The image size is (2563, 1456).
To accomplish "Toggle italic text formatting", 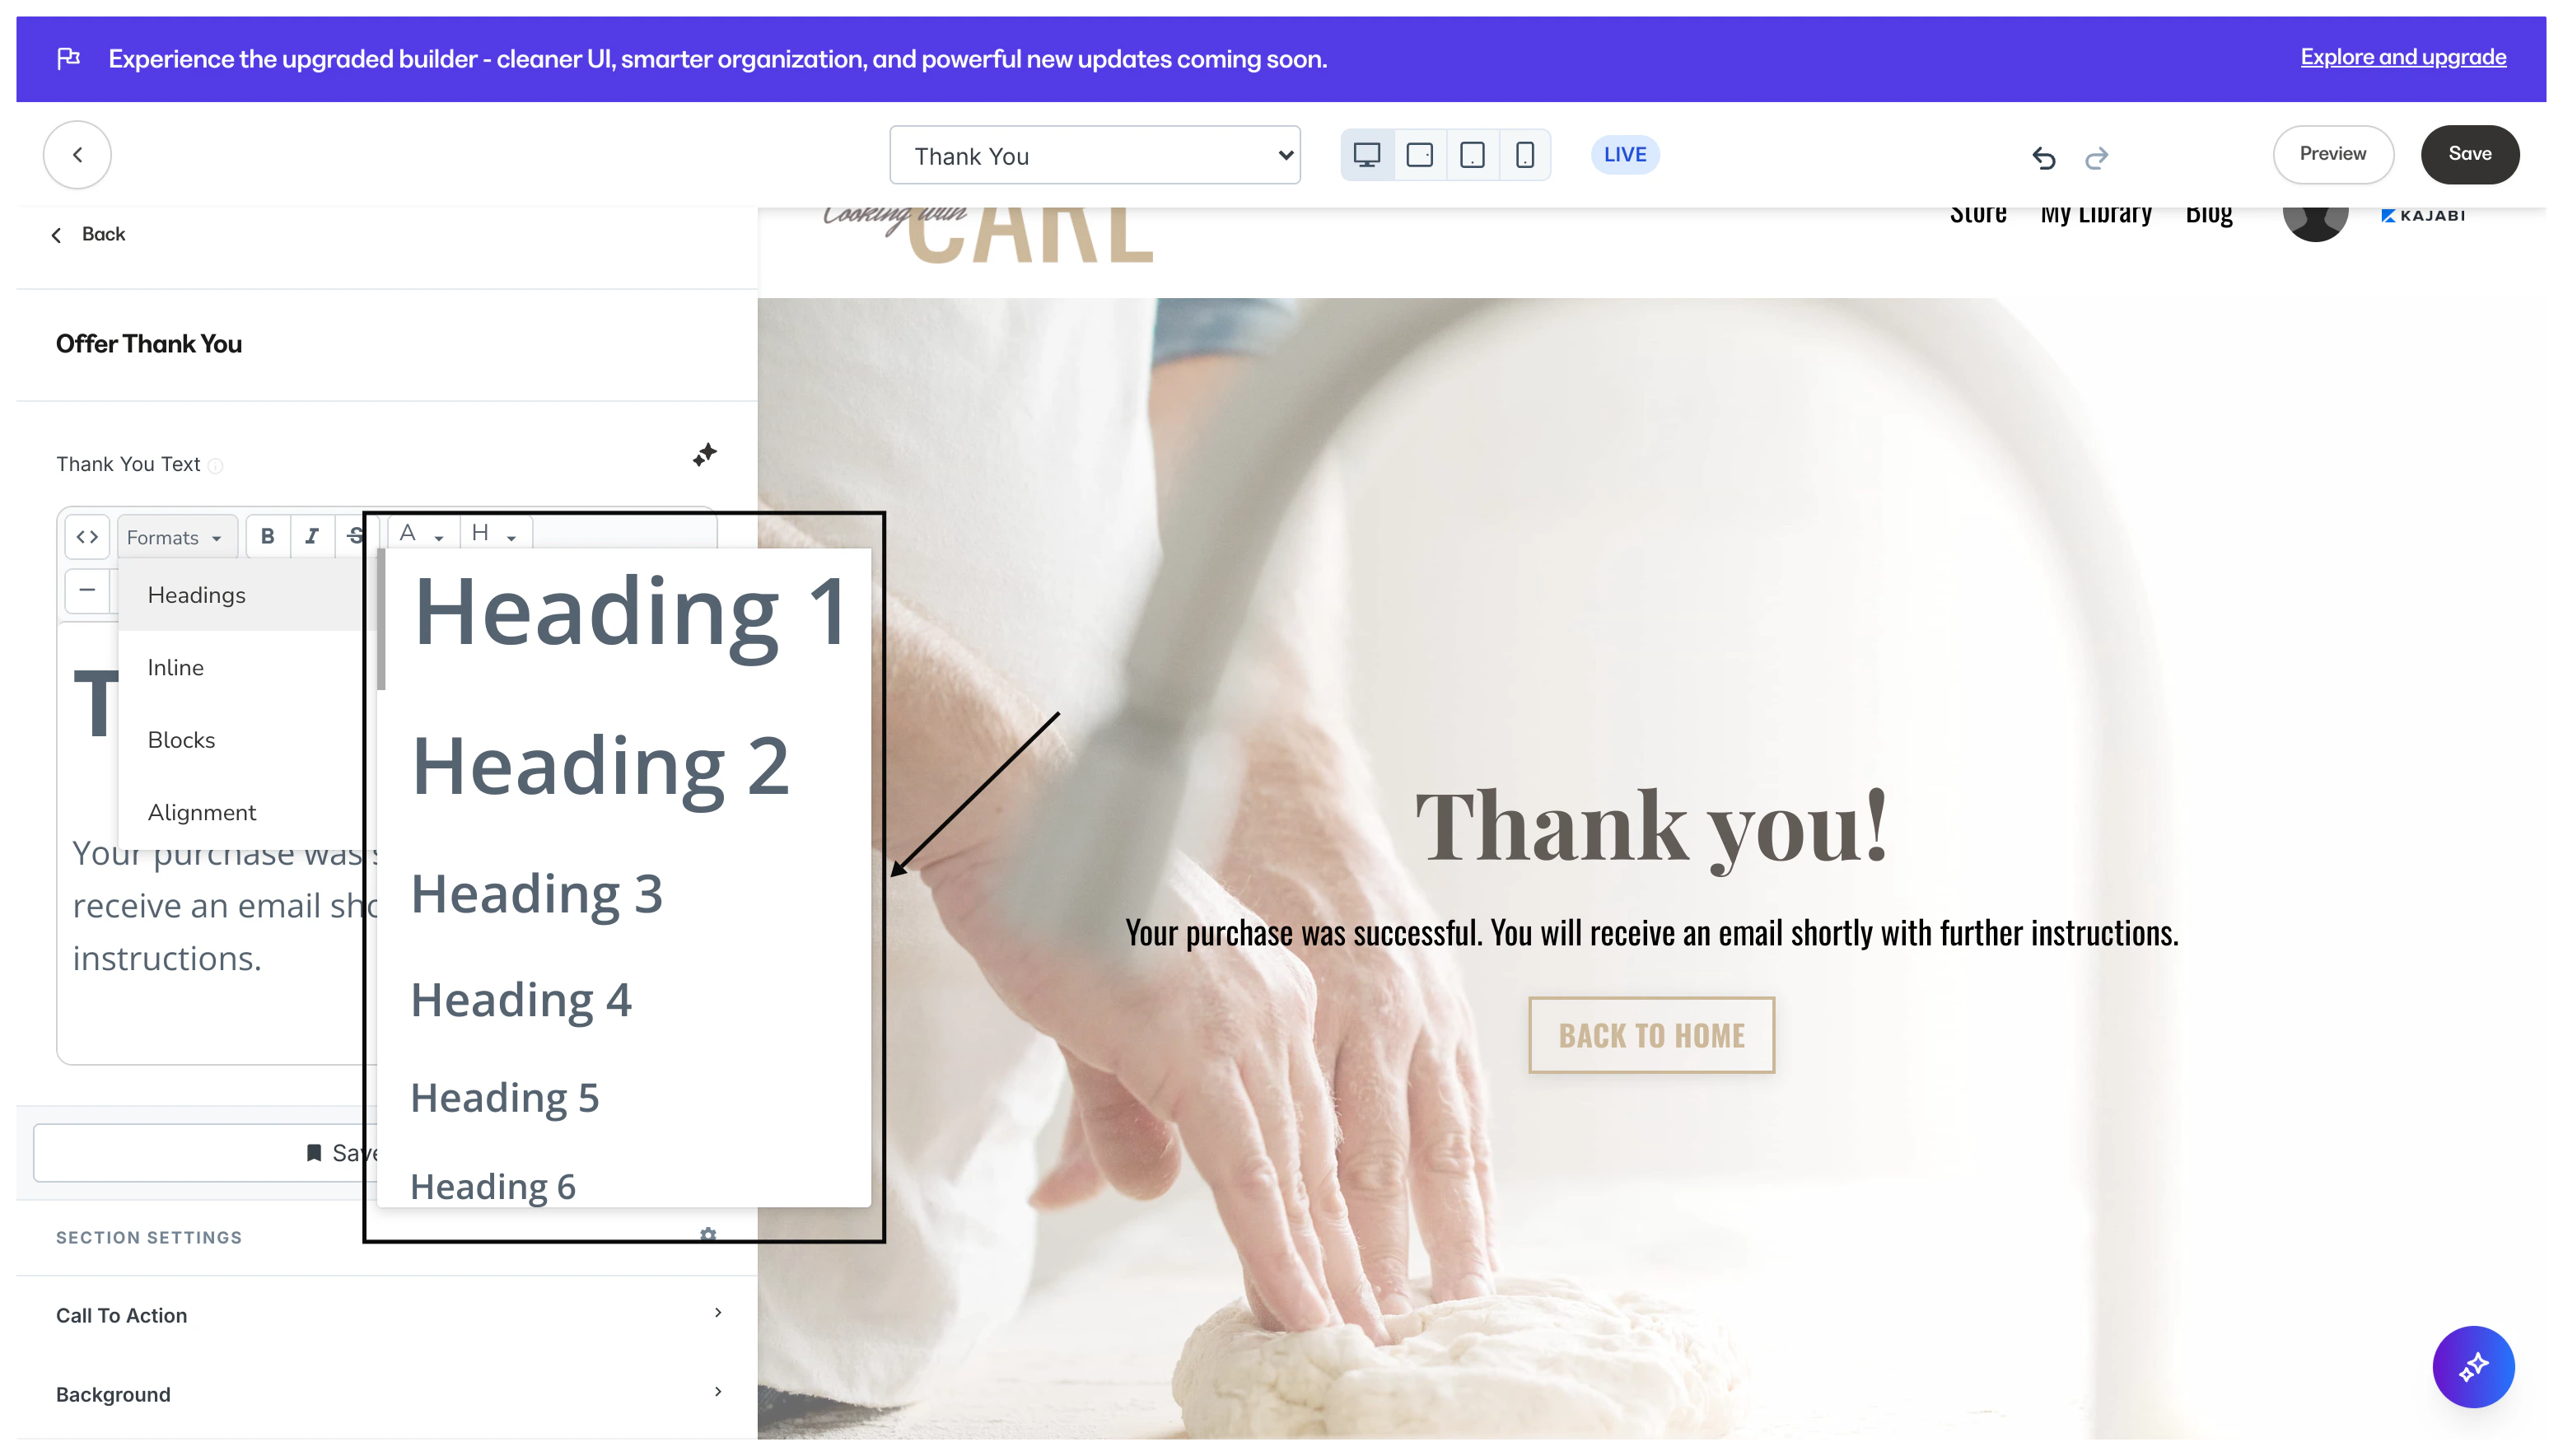I will 312,537.
